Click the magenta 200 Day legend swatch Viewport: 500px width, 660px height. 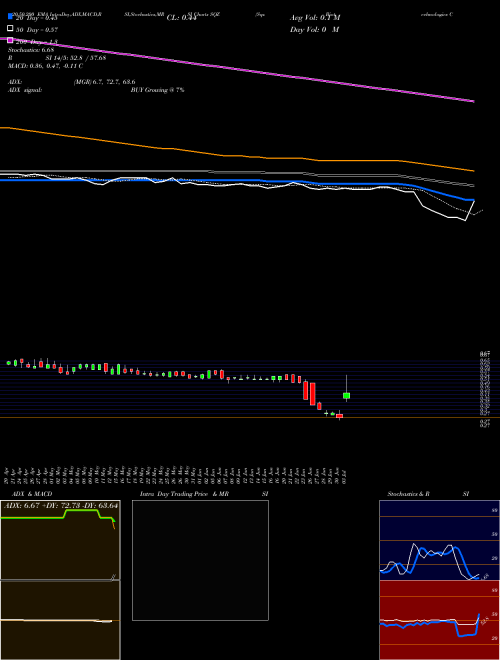point(11,40)
